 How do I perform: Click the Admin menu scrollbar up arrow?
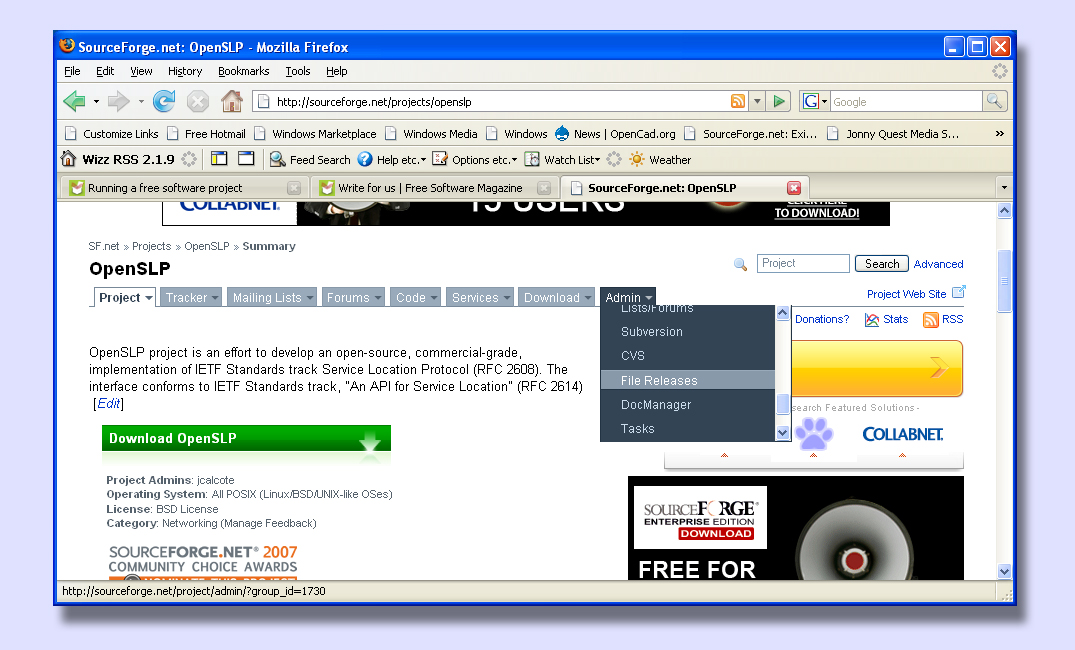tap(782, 313)
